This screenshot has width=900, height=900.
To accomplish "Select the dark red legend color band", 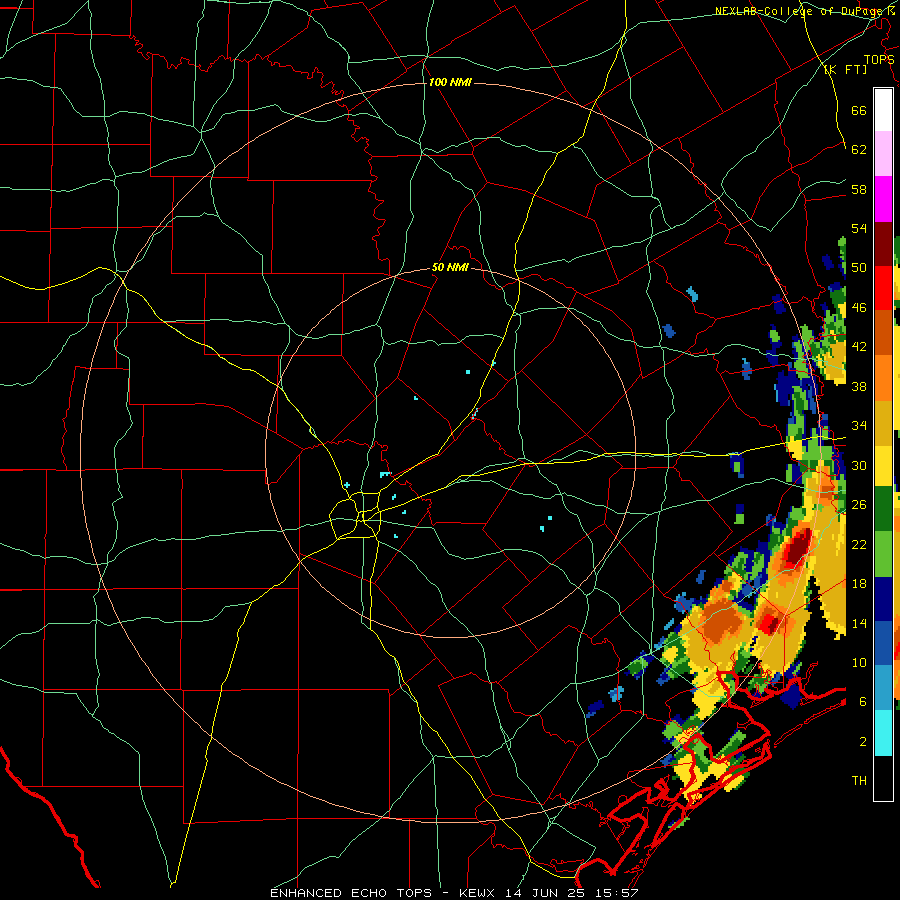I will pyautogui.click(x=883, y=244).
